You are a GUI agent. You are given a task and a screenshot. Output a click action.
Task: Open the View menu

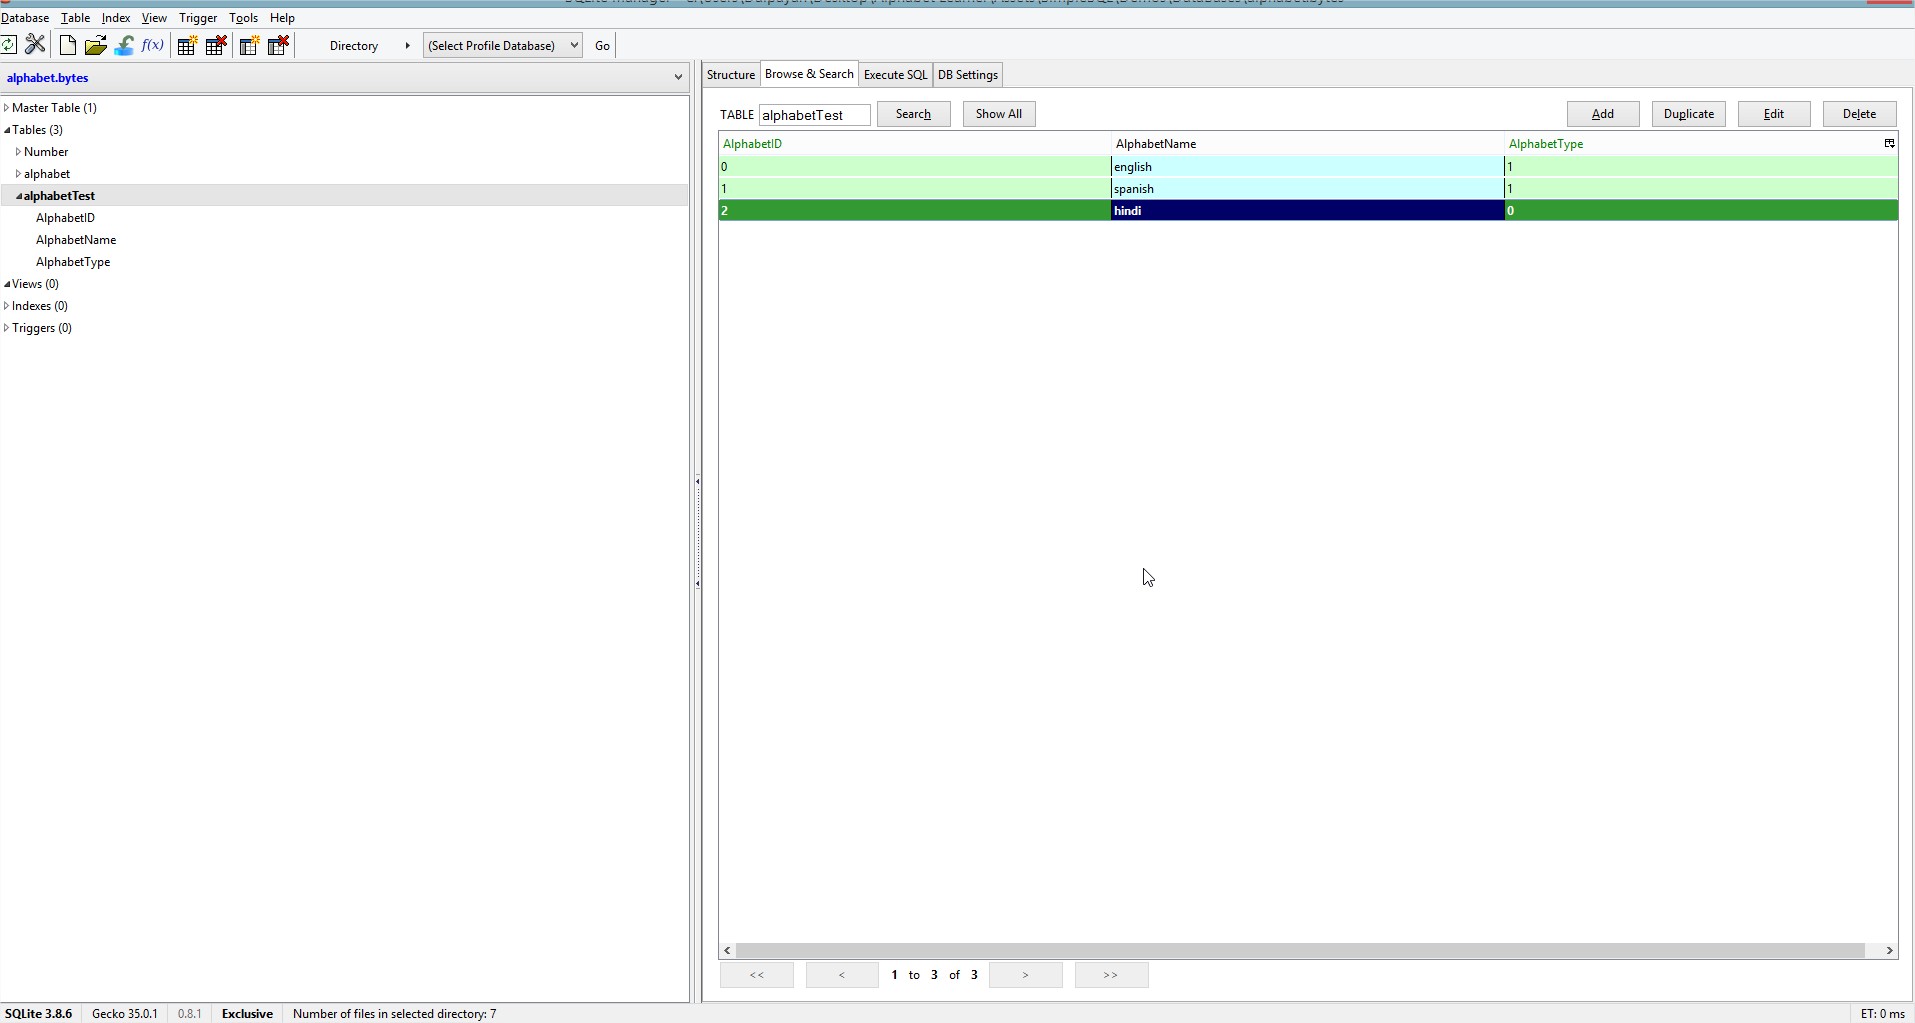pyautogui.click(x=154, y=18)
